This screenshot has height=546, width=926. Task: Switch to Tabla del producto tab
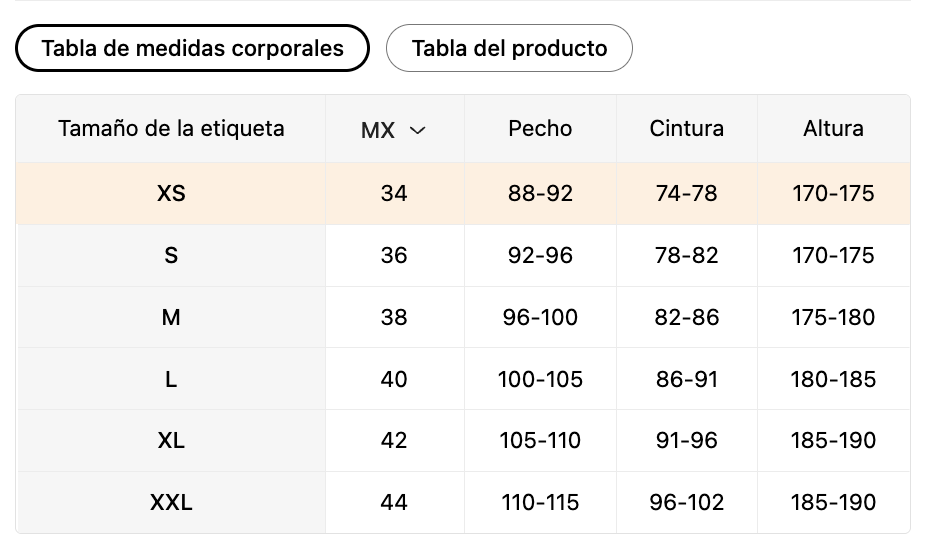[509, 48]
